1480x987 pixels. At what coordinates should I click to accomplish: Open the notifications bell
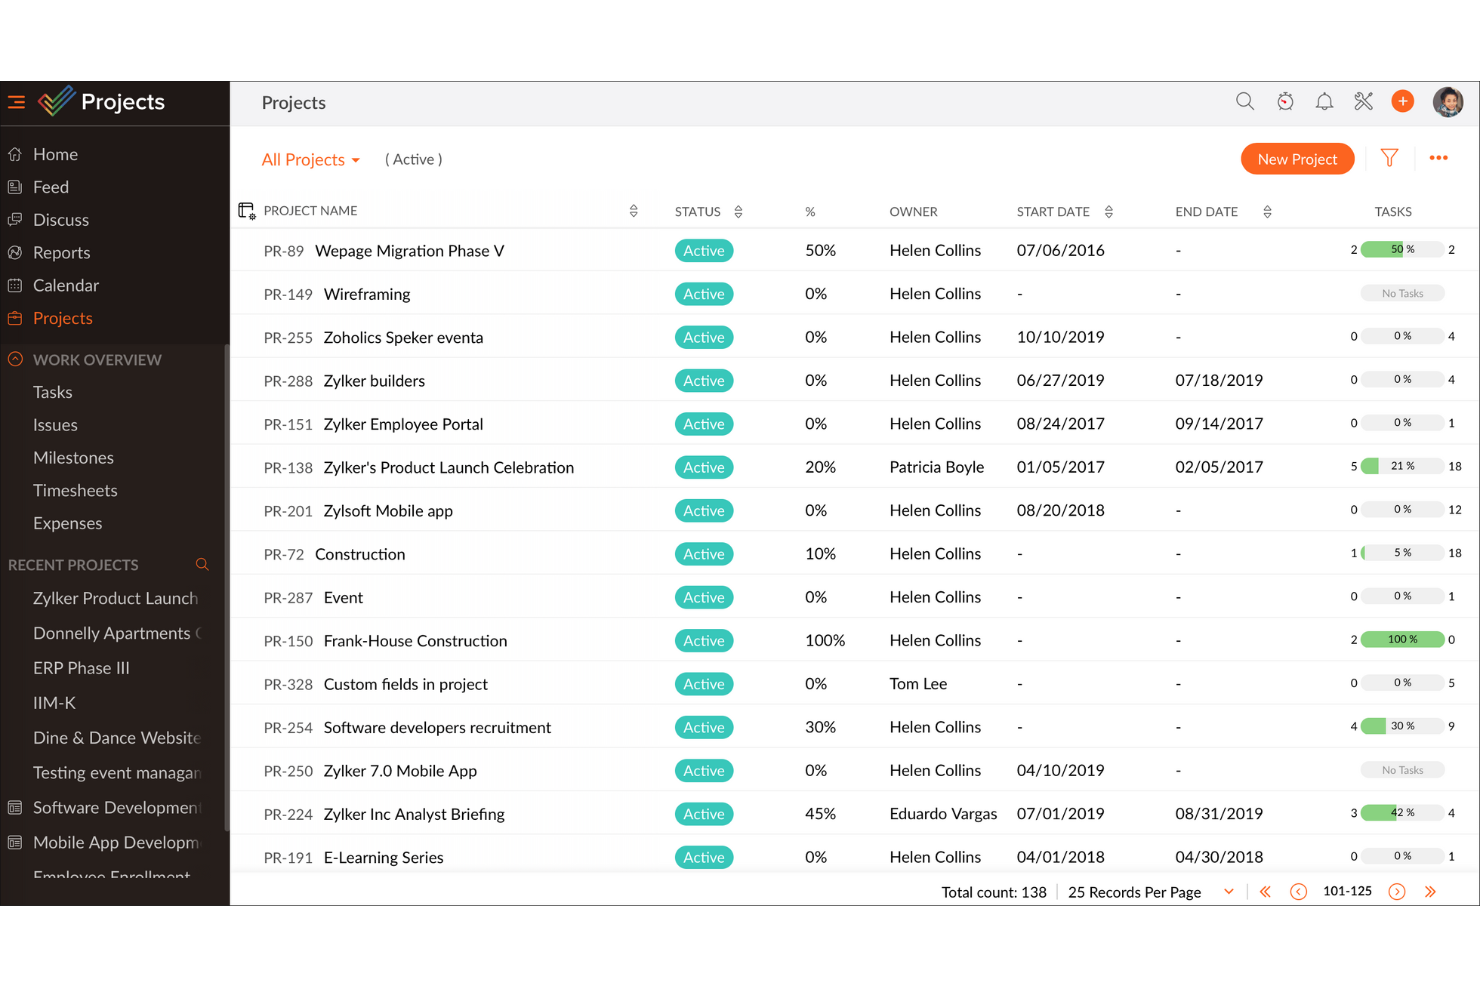(1324, 101)
